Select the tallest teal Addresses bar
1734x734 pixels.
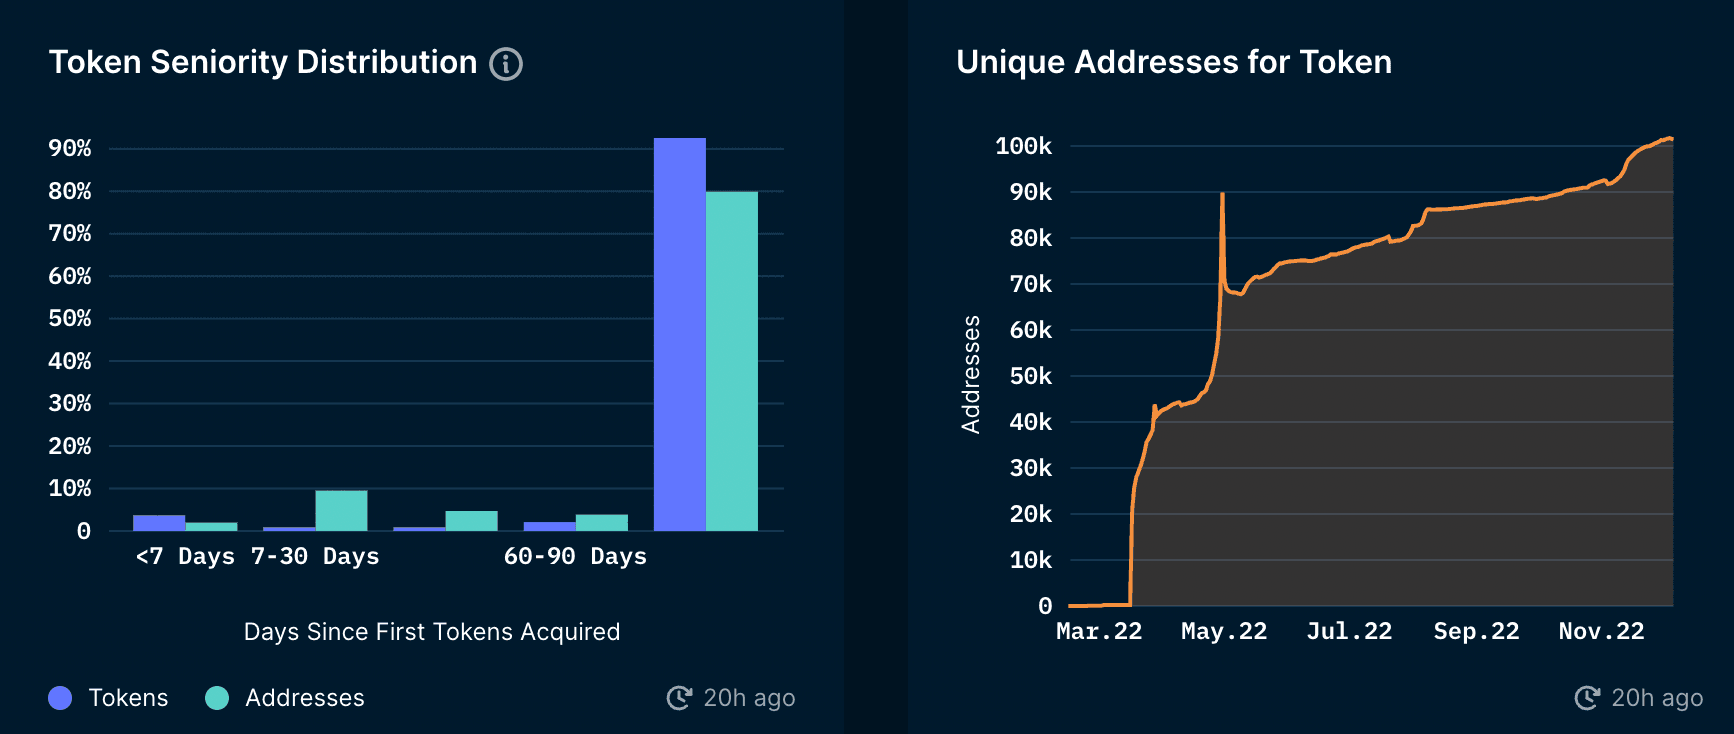click(732, 361)
